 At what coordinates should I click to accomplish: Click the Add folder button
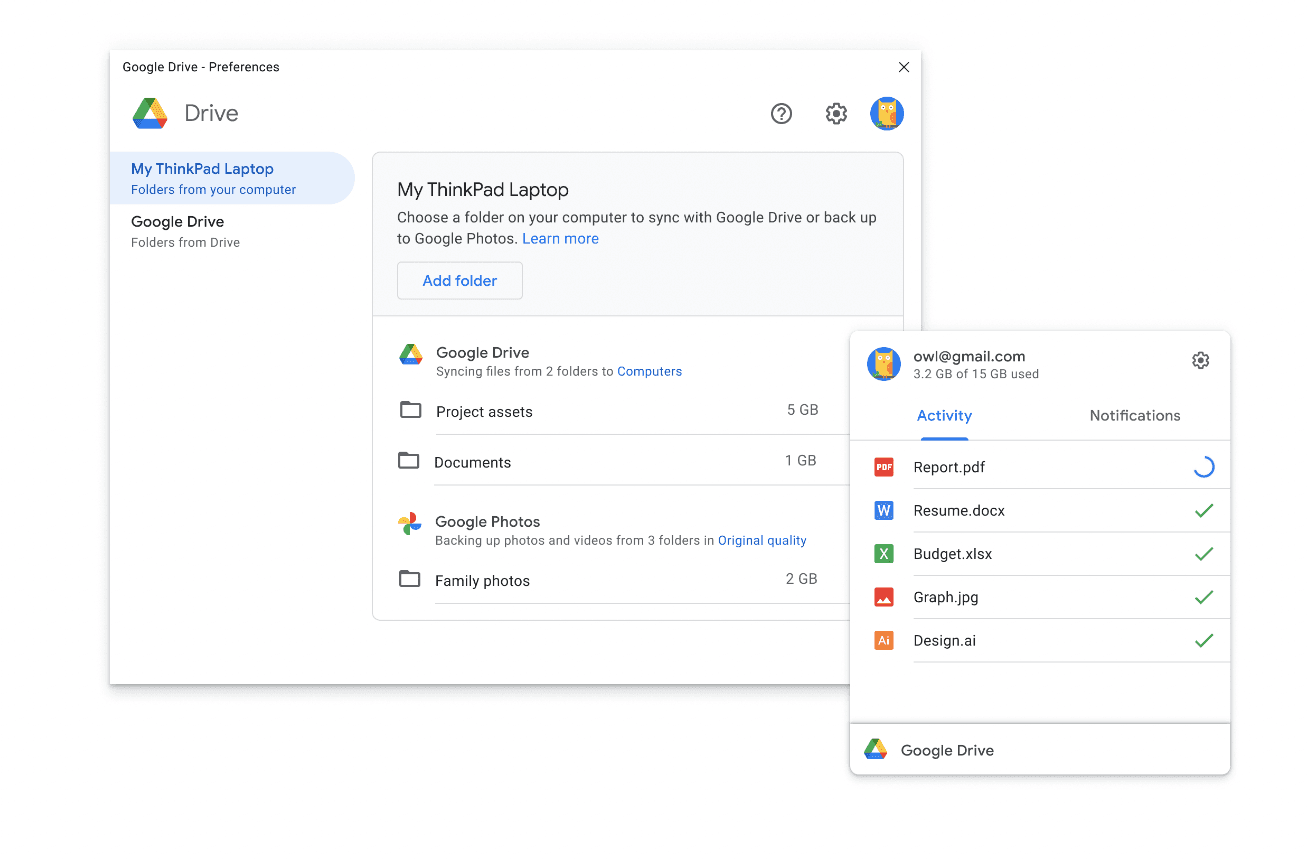click(459, 280)
